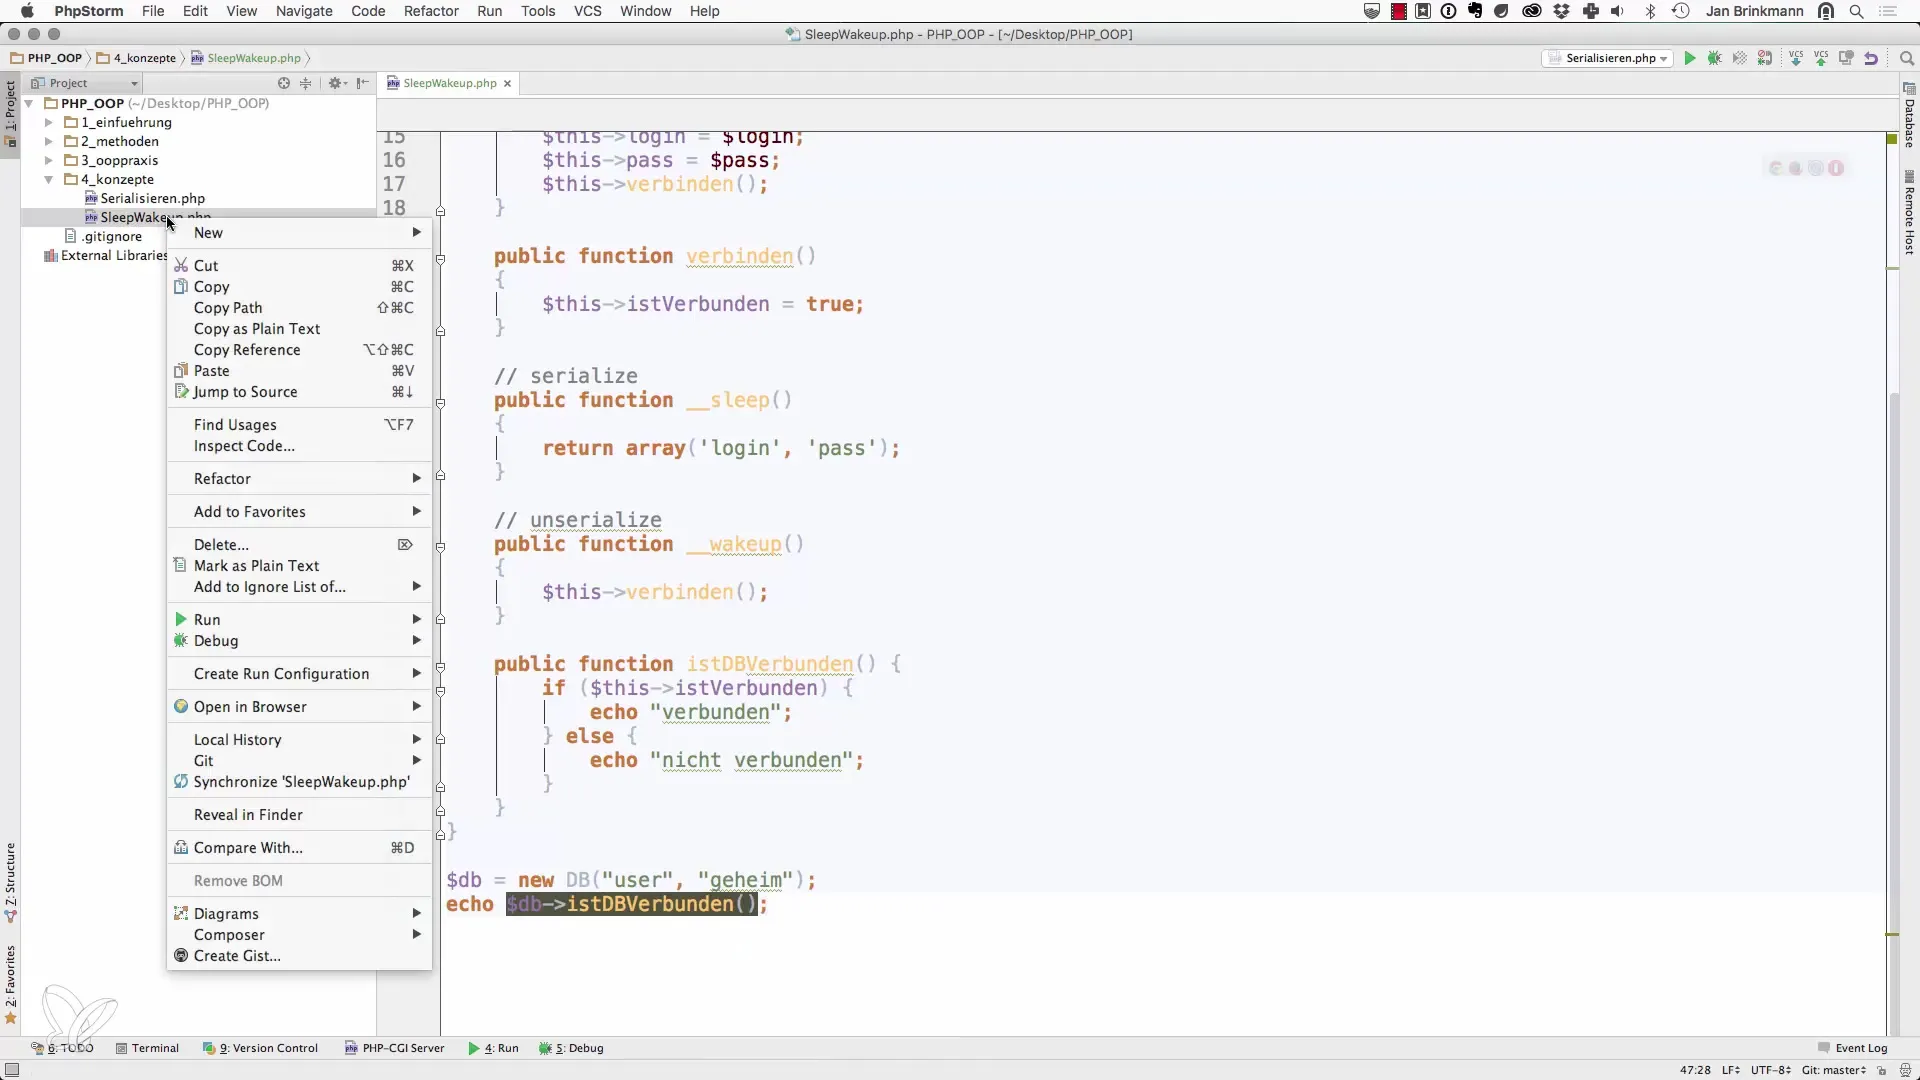Close the SleepWakeup.php editor tab
Viewport: 1920px width, 1080px height.
click(x=508, y=84)
